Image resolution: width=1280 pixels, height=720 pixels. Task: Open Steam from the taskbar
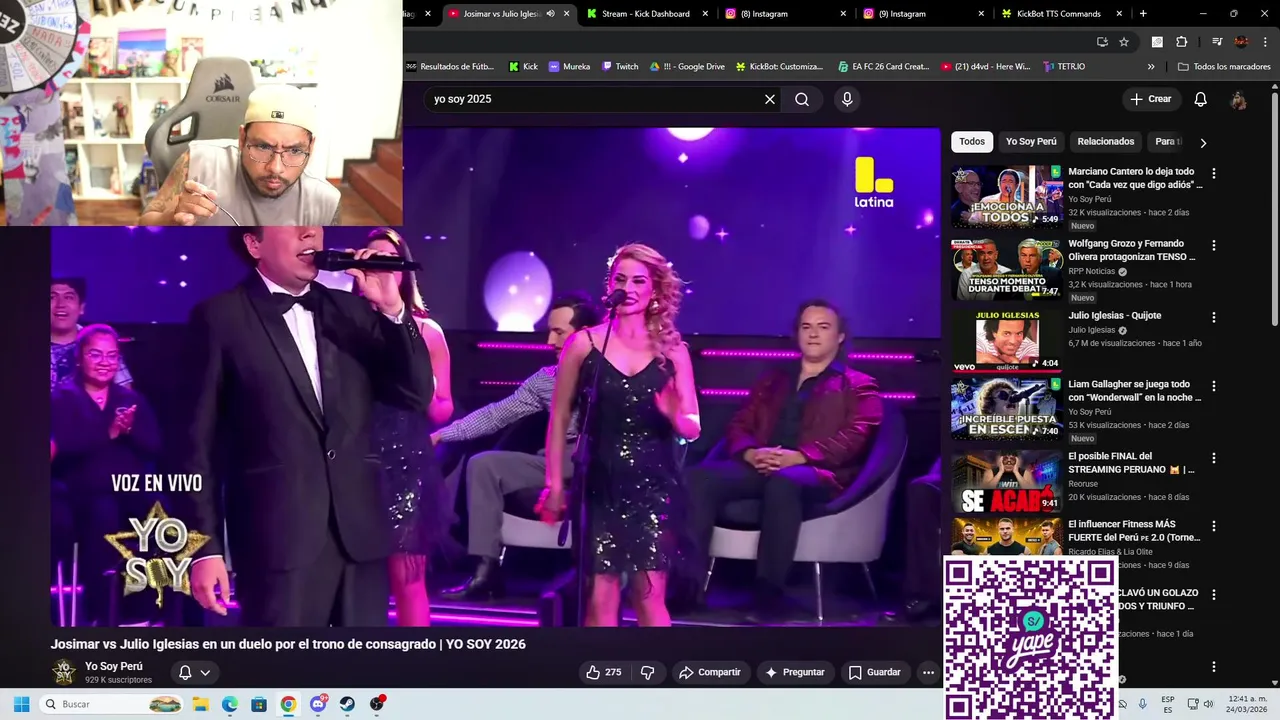[347, 704]
